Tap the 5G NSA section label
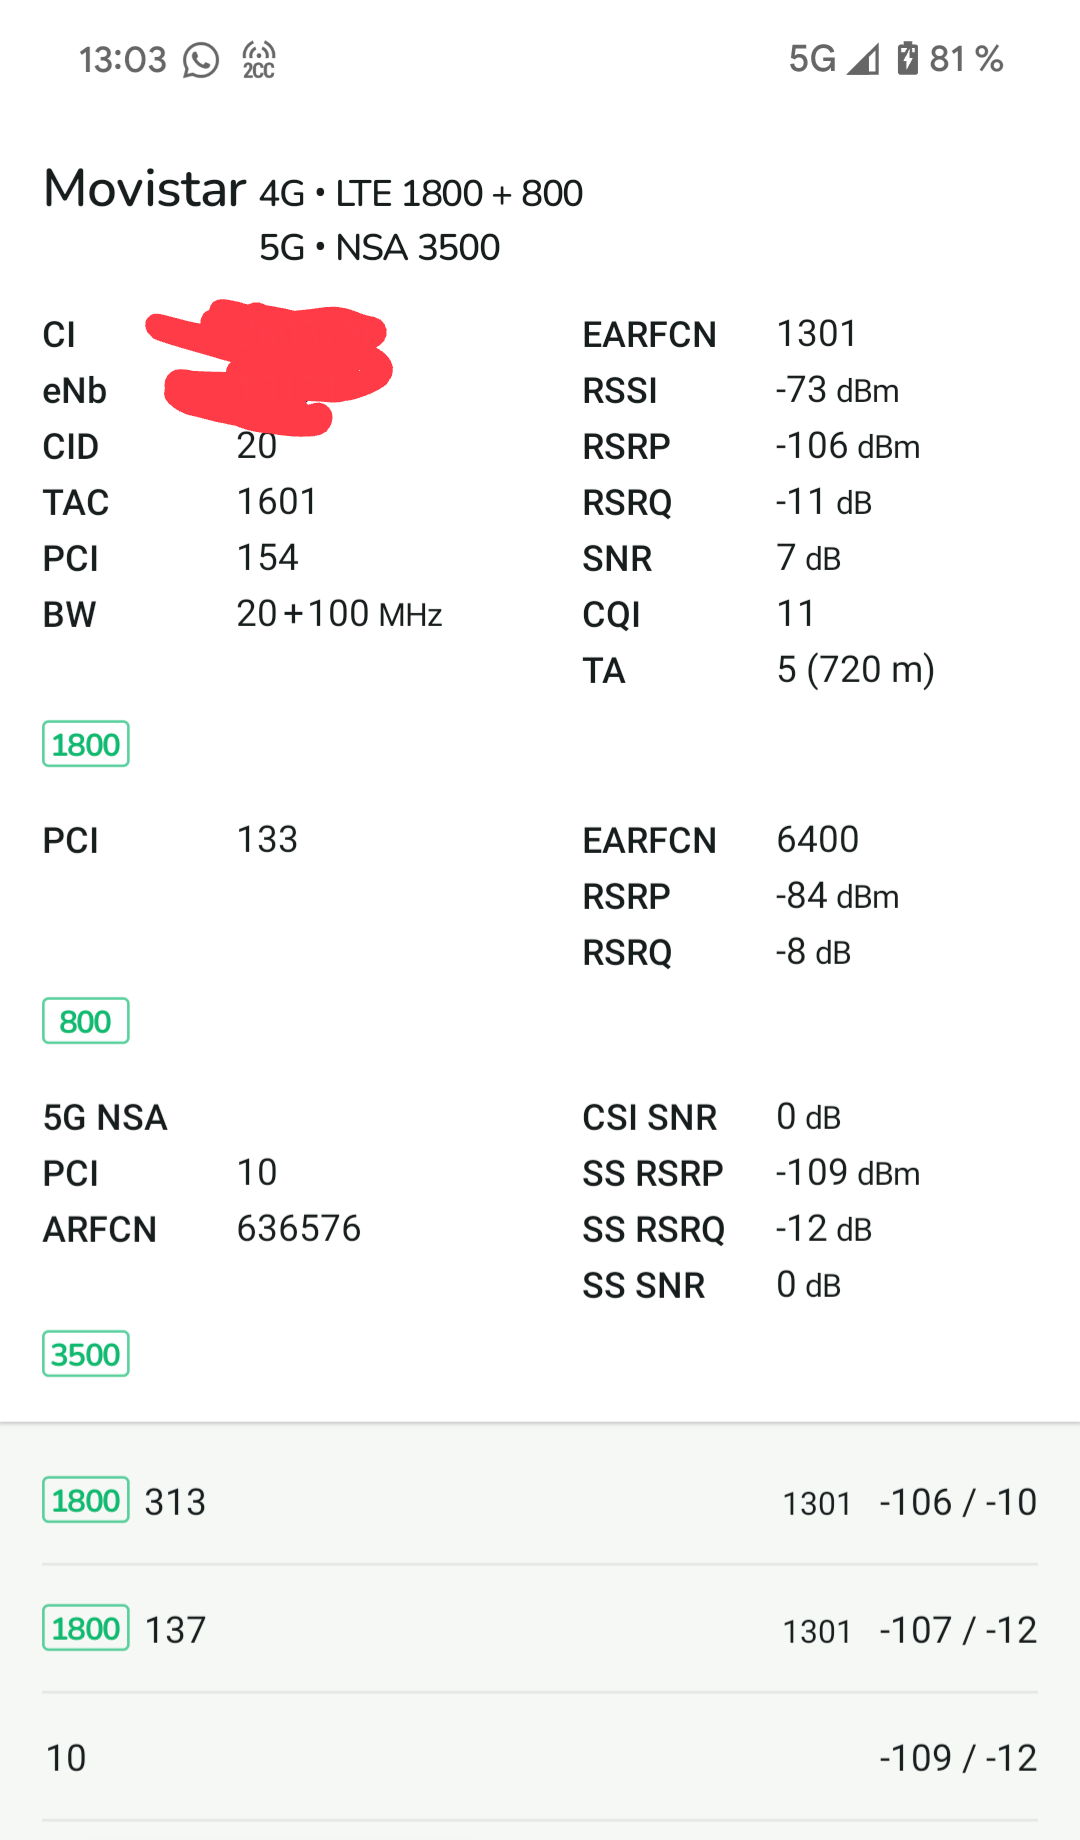The width and height of the screenshot is (1080, 1840). click(x=105, y=1117)
